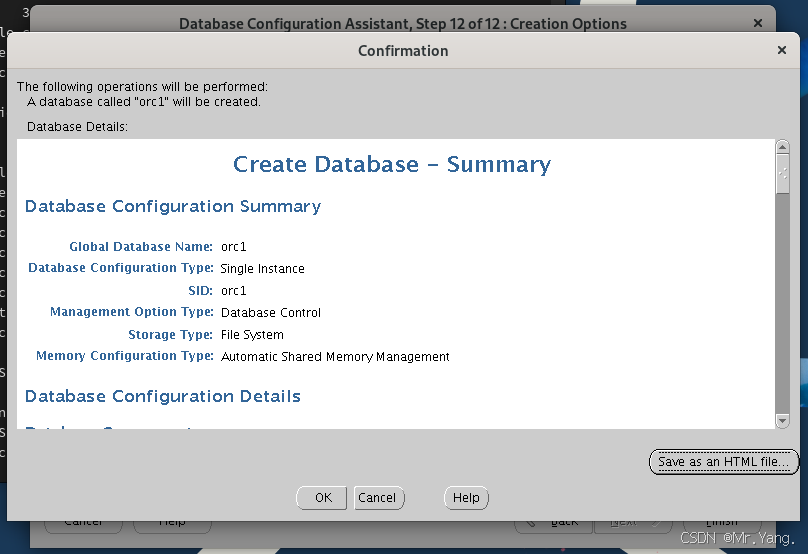Click the 'Global Database Name:' label

click(141, 247)
